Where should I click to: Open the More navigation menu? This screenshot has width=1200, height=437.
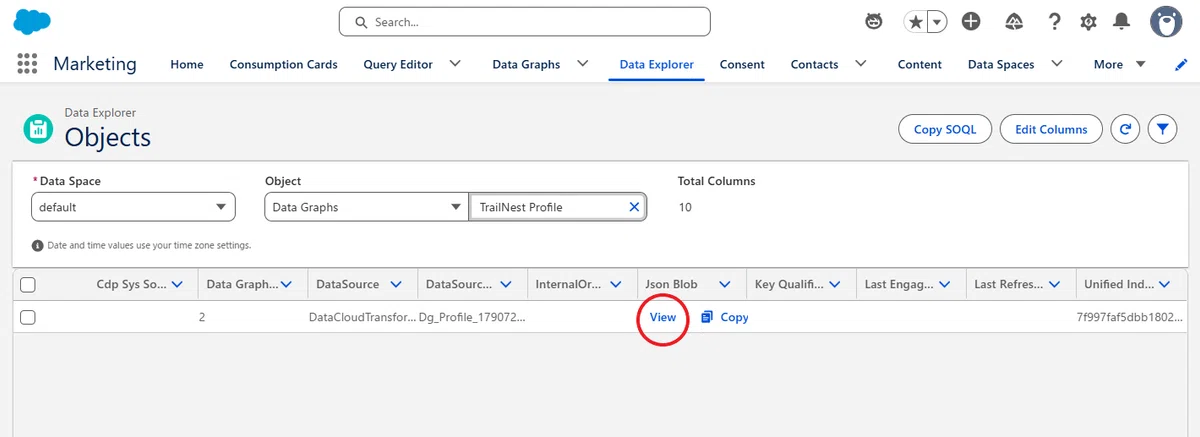pyautogui.click(x=1120, y=64)
